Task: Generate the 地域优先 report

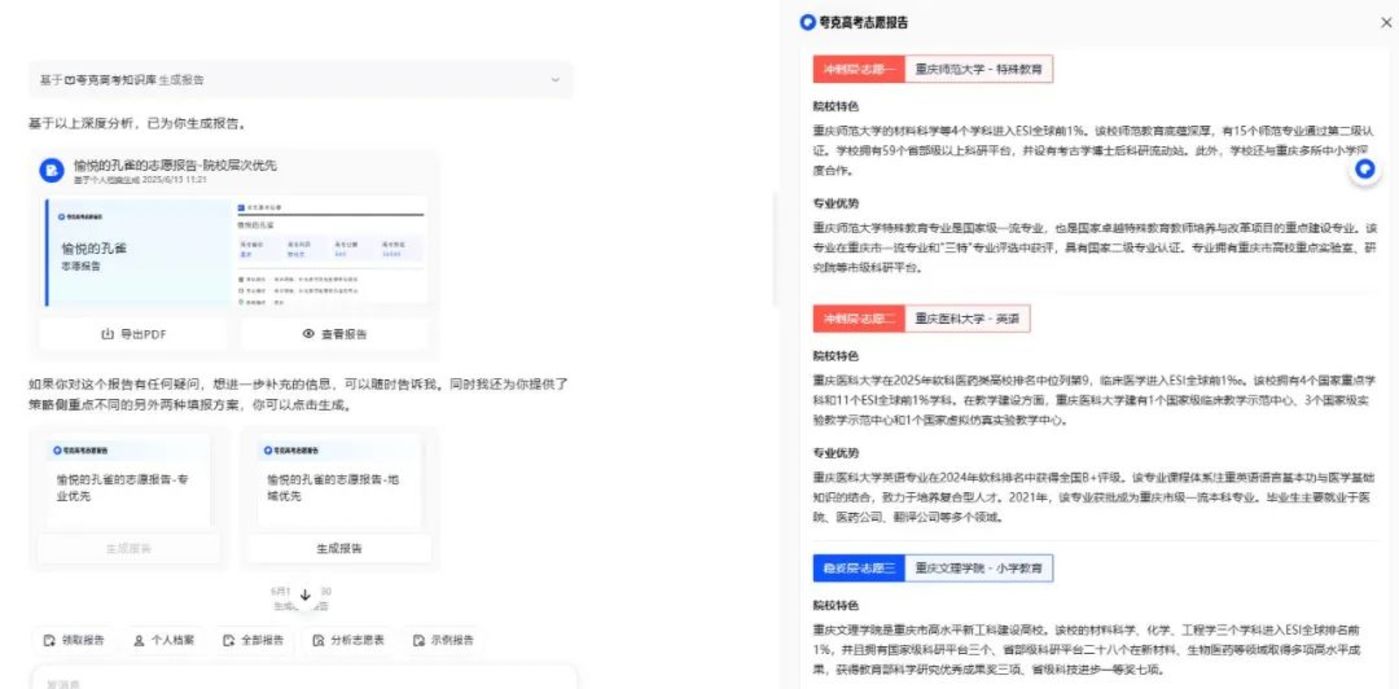Action: pos(339,548)
